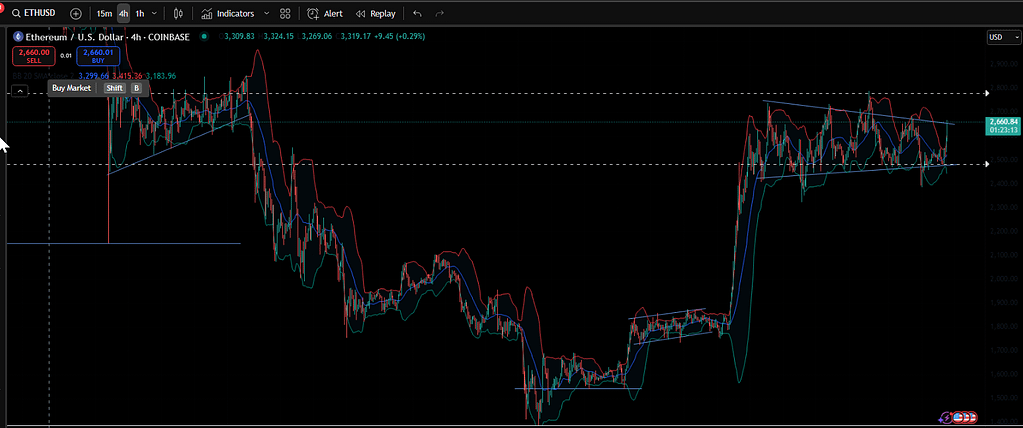Screen dimensions: 1023x428
Task: Open the candlestick chart type selector
Action: pos(179,14)
